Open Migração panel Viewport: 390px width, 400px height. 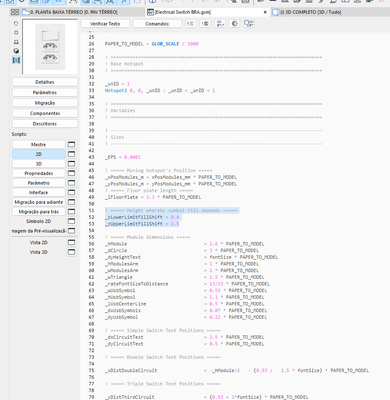[x=45, y=103]
